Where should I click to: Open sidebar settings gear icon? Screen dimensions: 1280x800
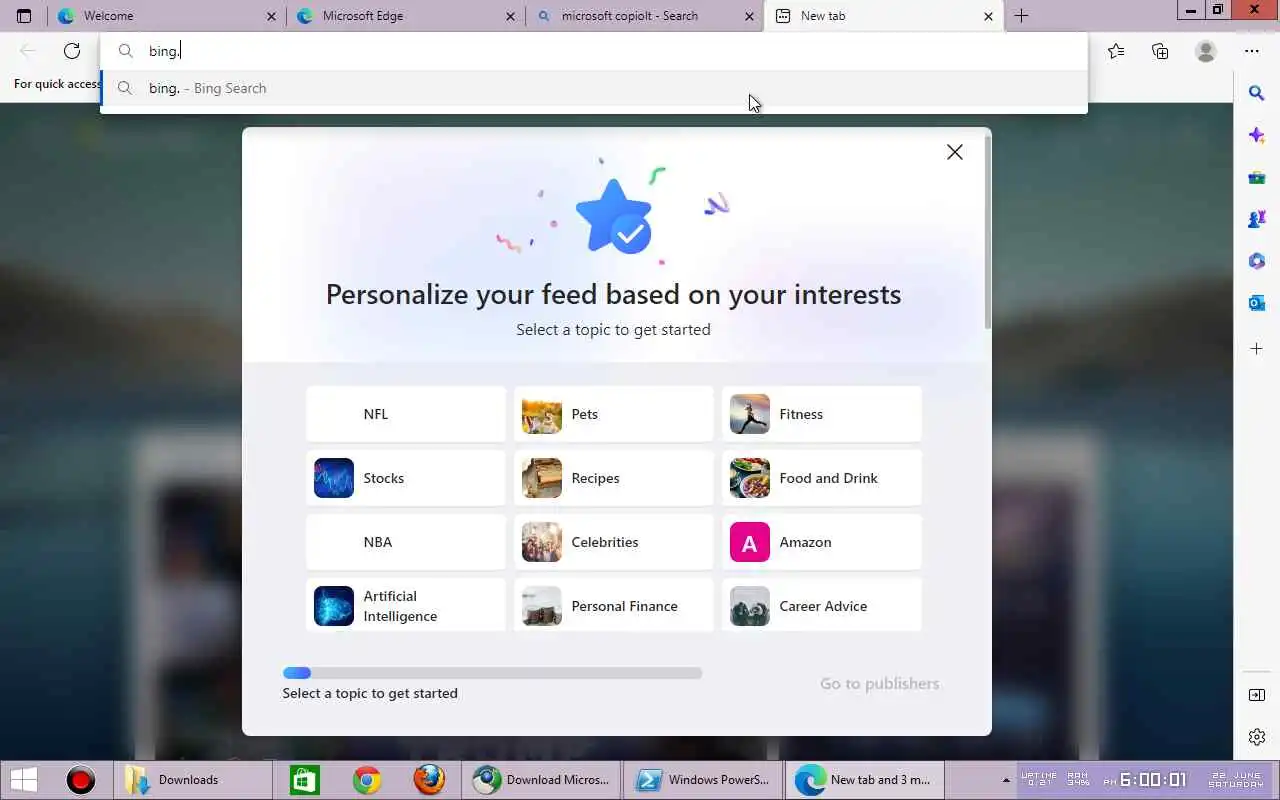1257,737
